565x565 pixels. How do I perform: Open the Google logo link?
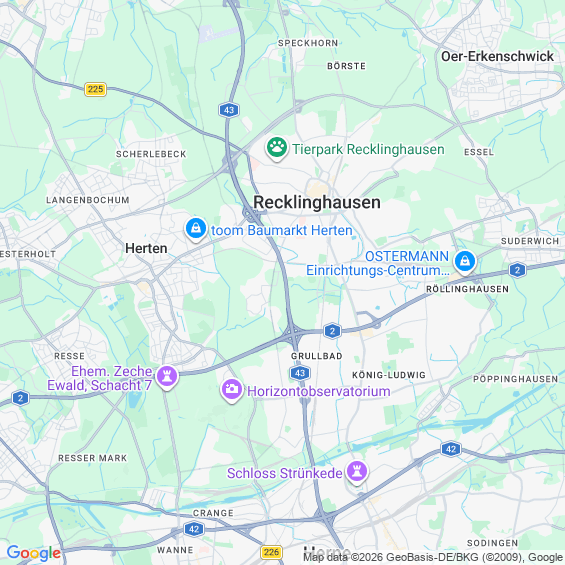pos(34,553)
